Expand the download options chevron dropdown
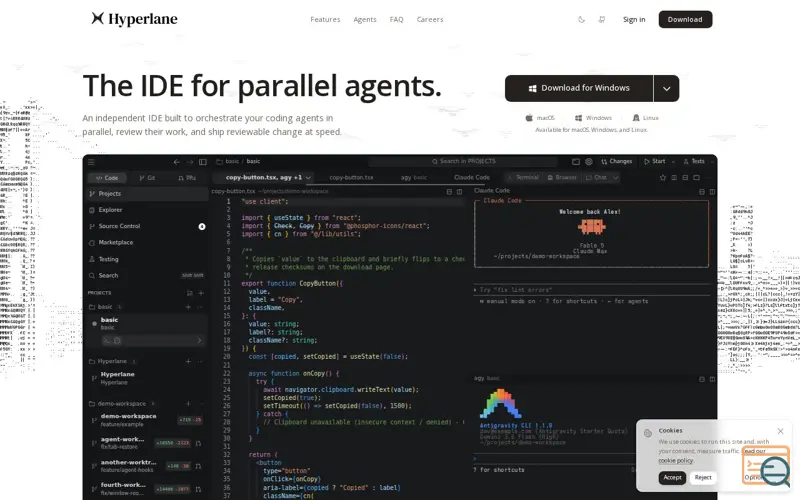This screenshot has height=500, width=800. click(x=666, y=88)
